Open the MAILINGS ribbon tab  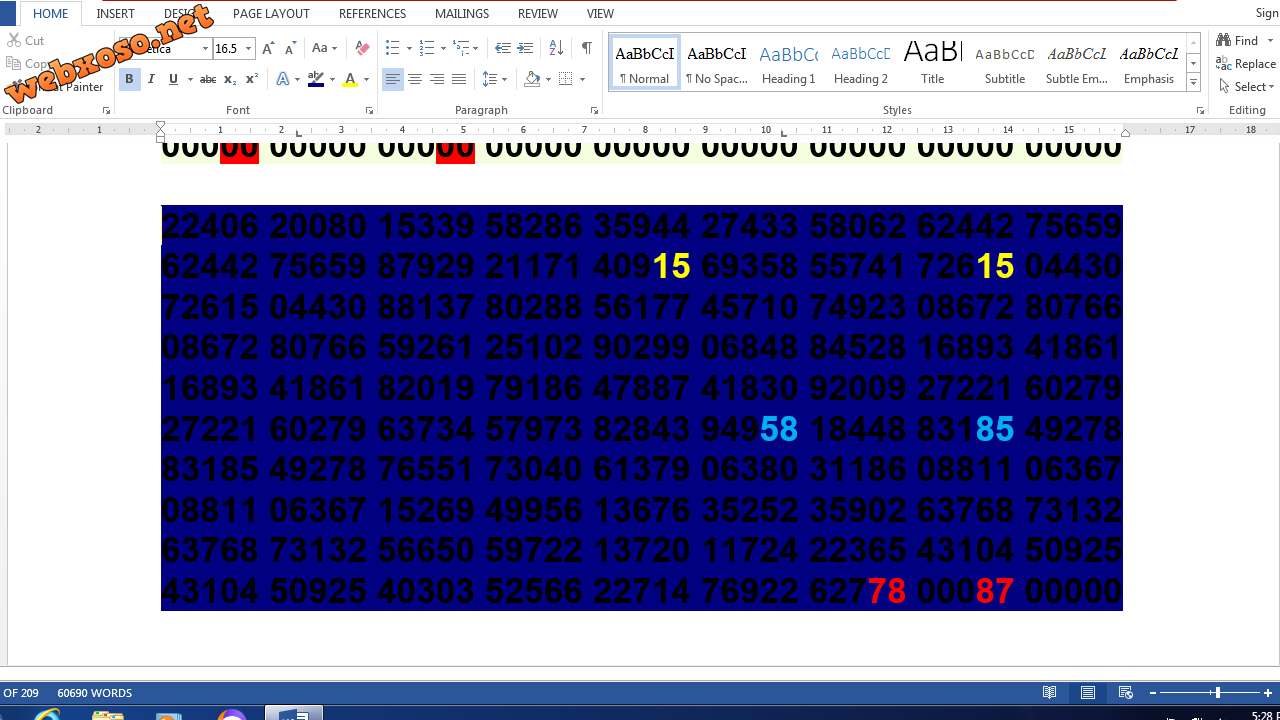click(462, 14)
